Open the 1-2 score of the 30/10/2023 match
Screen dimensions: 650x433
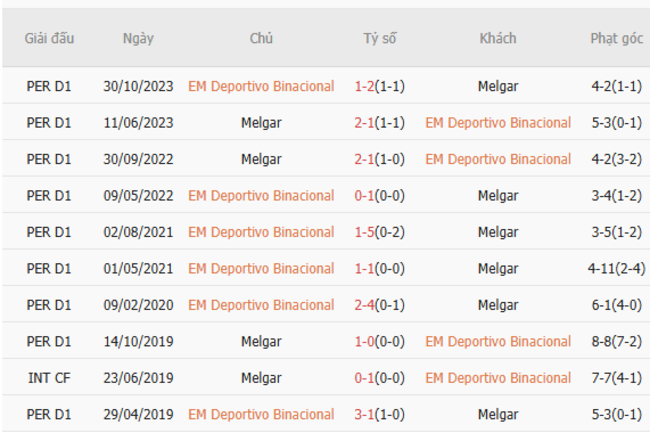(364, 86)
